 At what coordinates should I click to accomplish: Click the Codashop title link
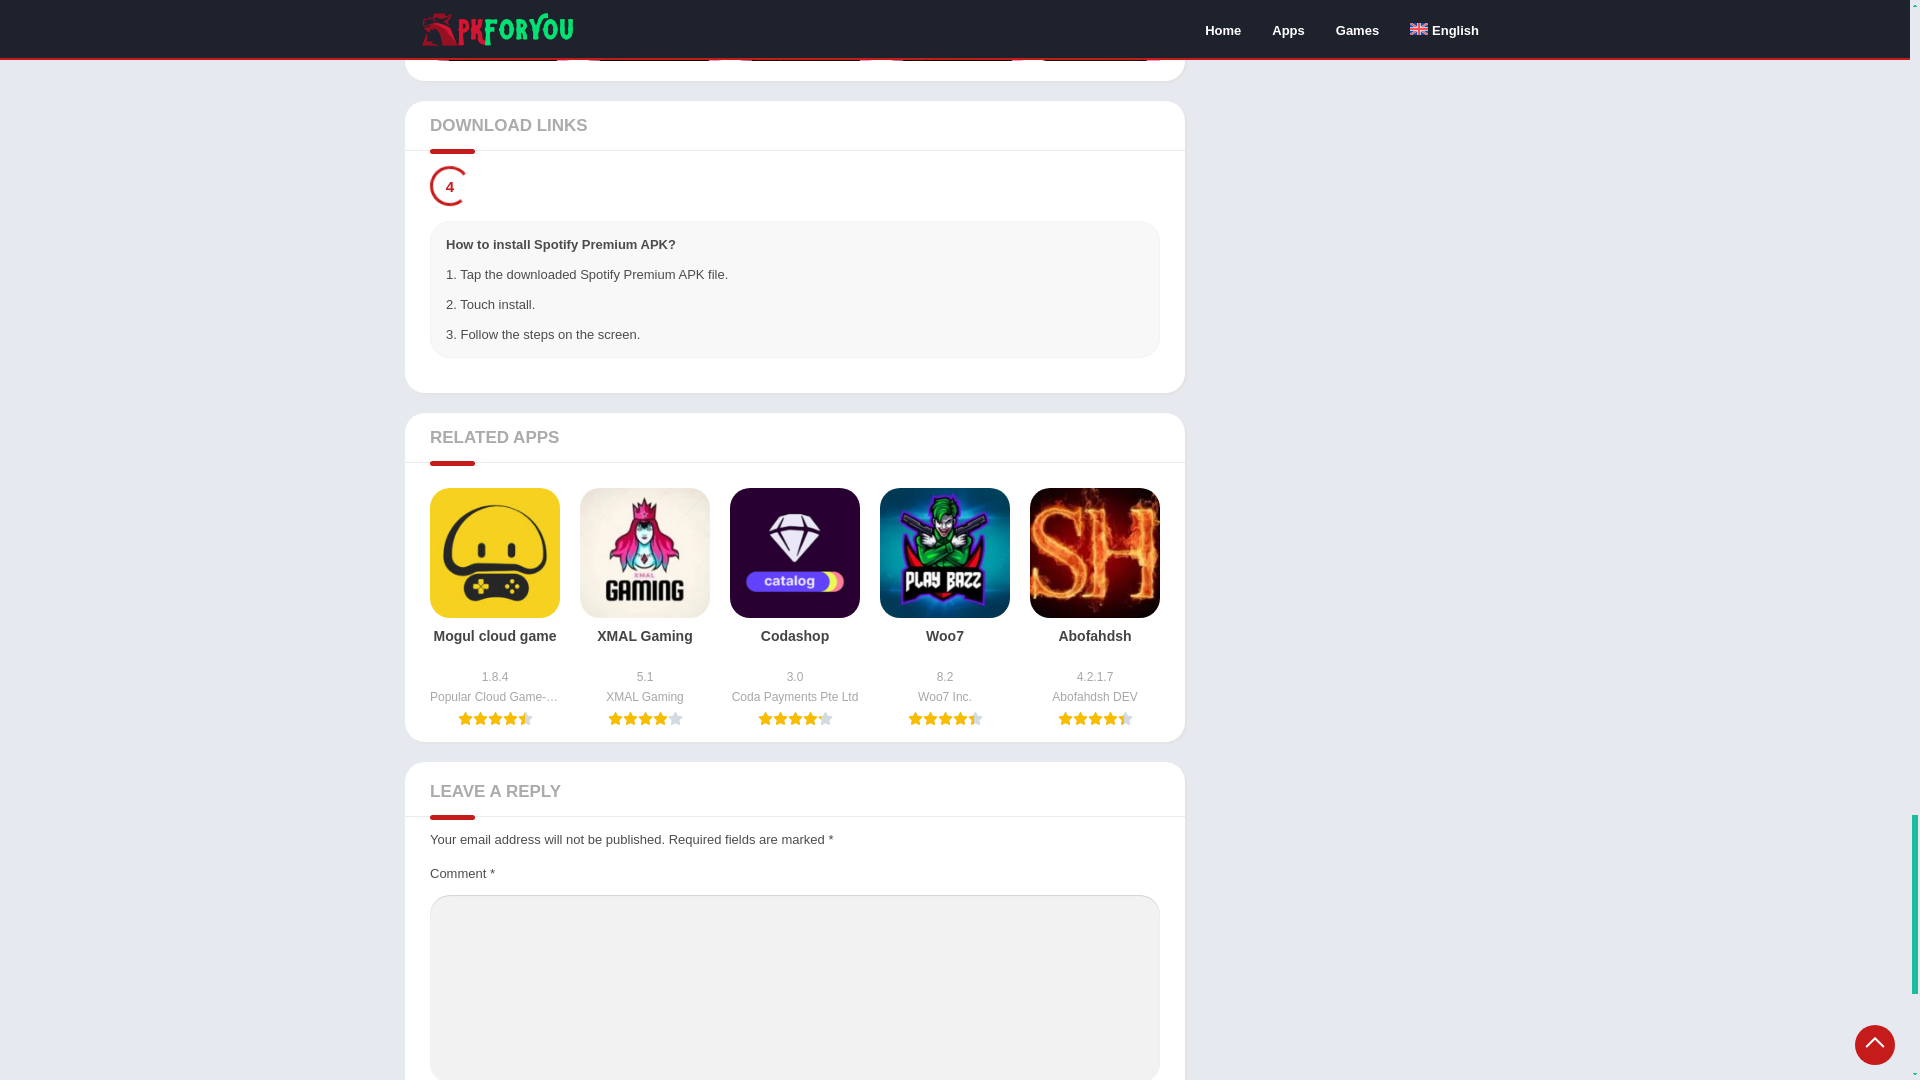795,636
